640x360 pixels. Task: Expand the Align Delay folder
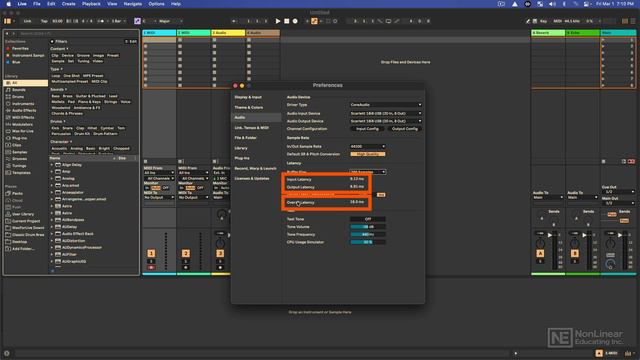tap(52, 165)
